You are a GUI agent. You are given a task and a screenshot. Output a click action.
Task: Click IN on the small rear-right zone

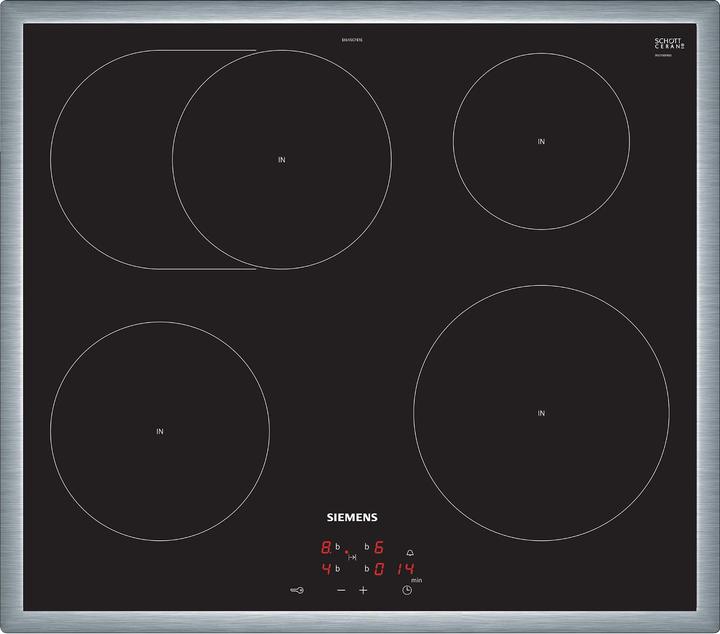[x=541, y=141]
